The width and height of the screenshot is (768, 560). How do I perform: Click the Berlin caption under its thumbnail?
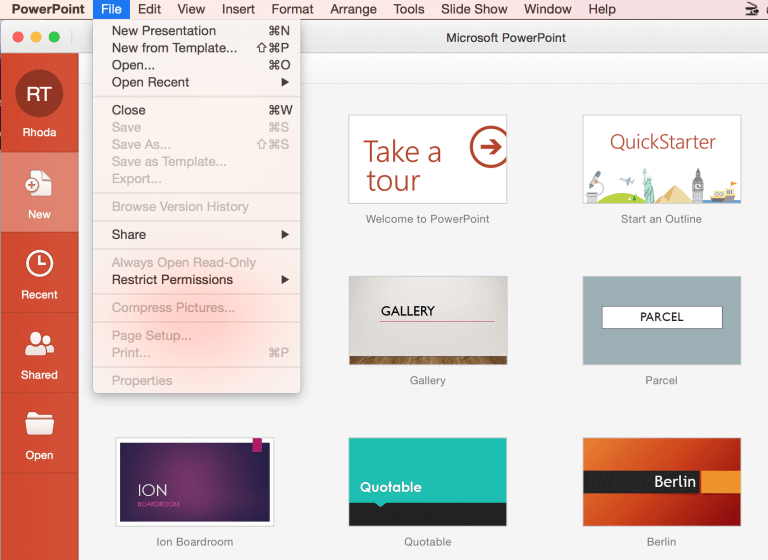(661, 542)
